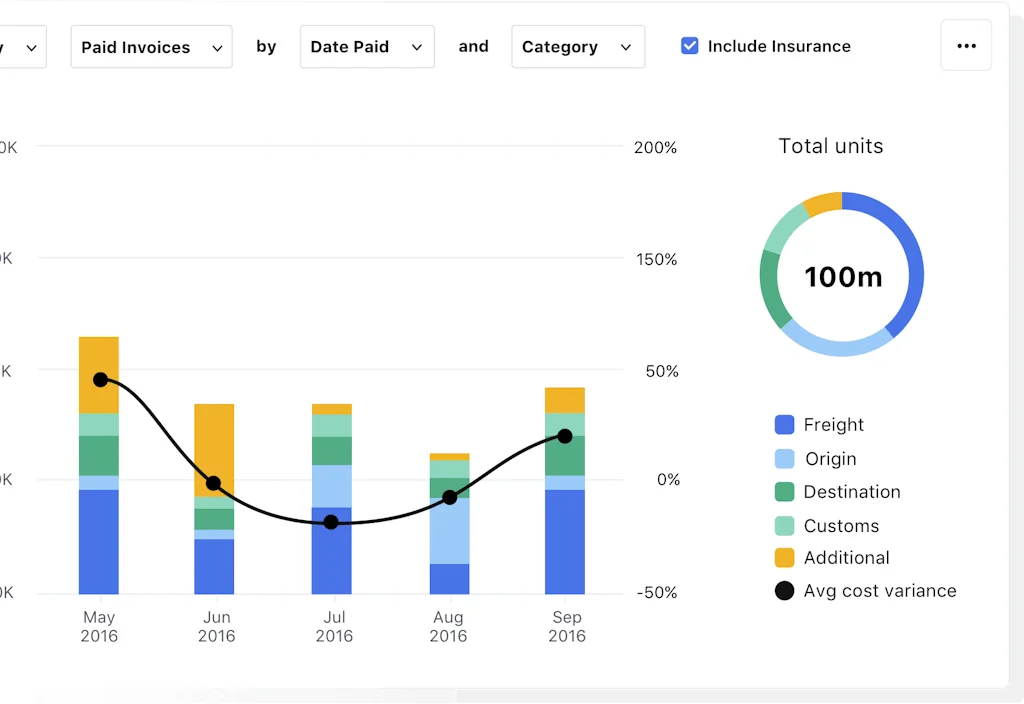This screenshot has height=704, width=1024.
Task: Select the Jun 2016 data point on trend line
Action: pyautogui.click(x=214, y=484)
